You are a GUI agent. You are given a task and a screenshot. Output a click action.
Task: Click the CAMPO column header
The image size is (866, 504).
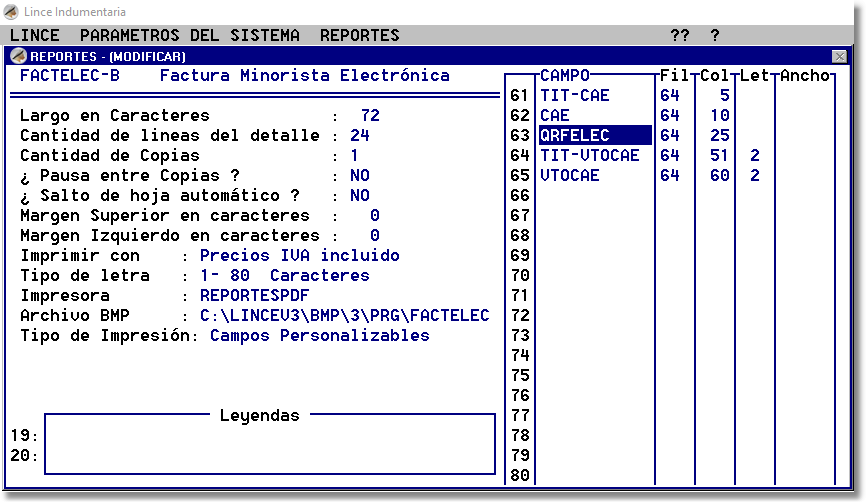(x=564, y=76)
